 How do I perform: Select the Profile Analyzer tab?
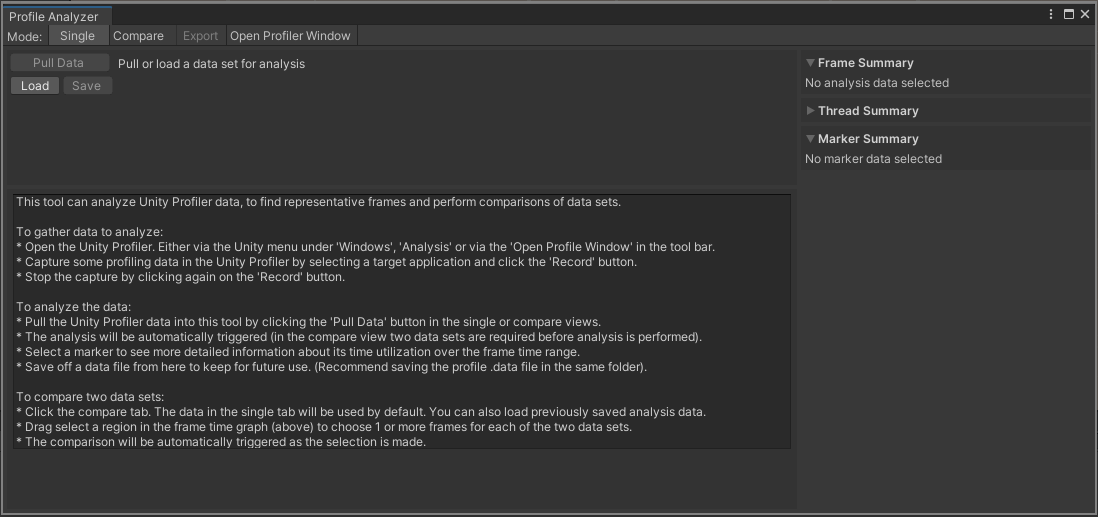55,16
